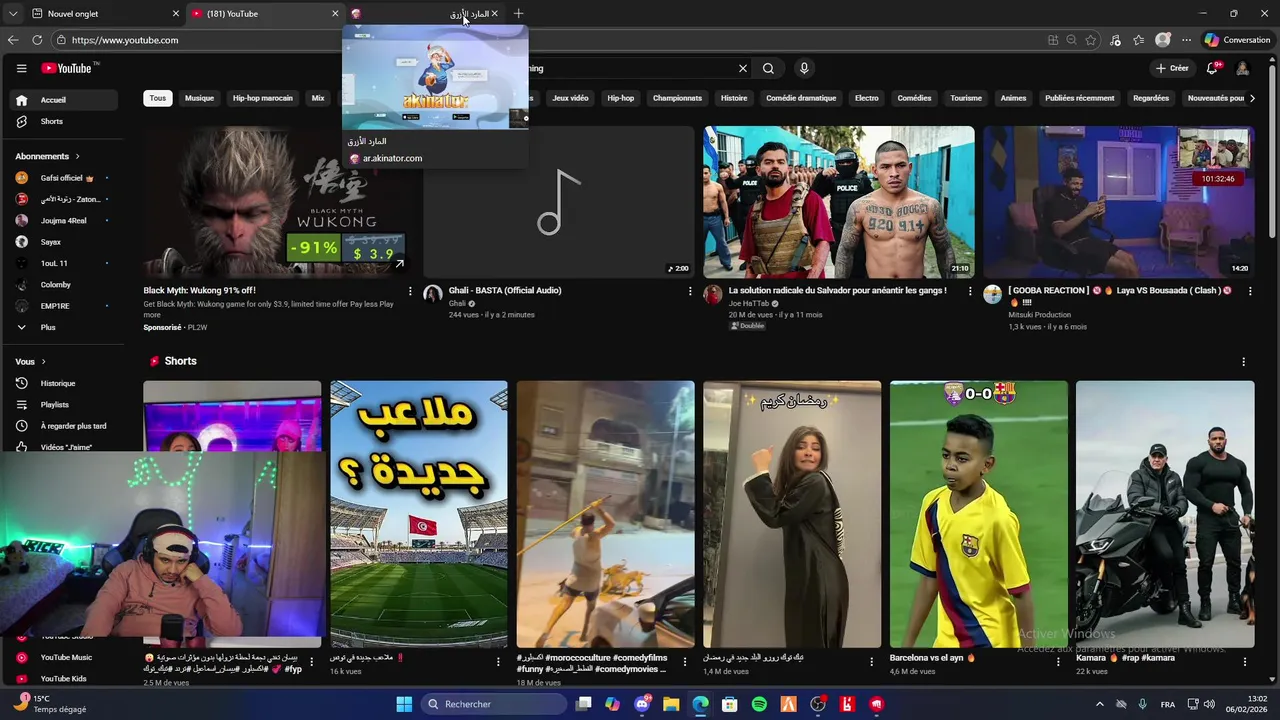1280x720 pixels.
Task: Open the Windows Start menu
Action: coord(404,704)
